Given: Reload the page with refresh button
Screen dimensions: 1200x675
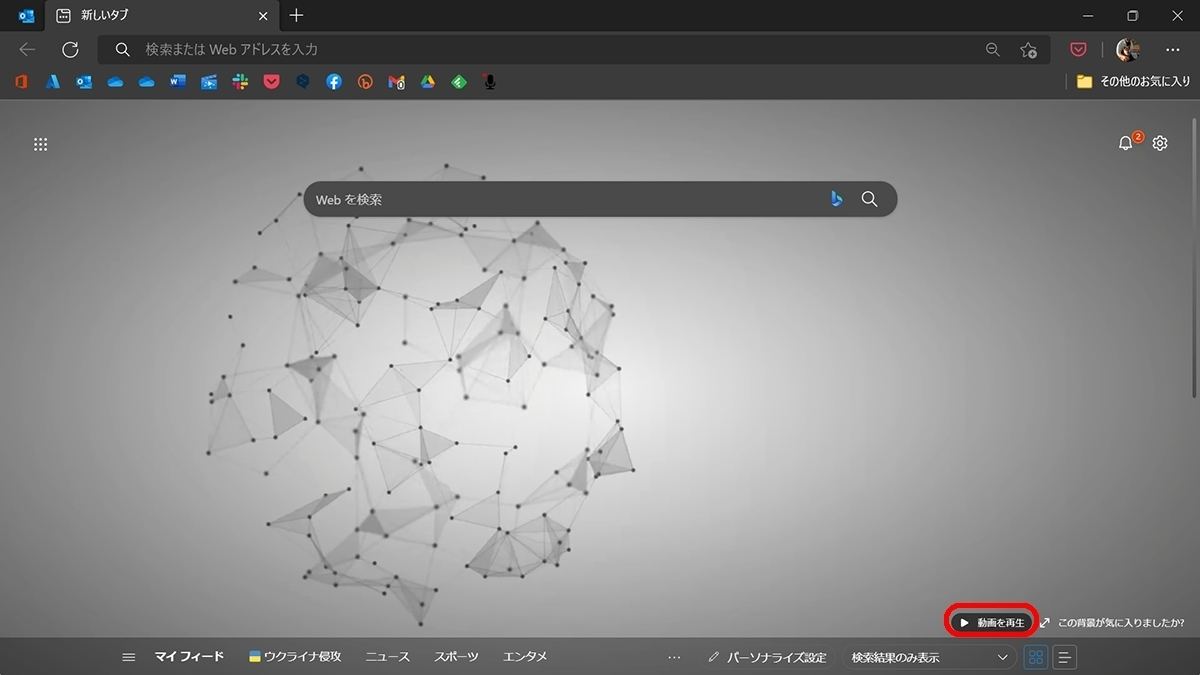Looking at the screenshot, I should 70,49.
